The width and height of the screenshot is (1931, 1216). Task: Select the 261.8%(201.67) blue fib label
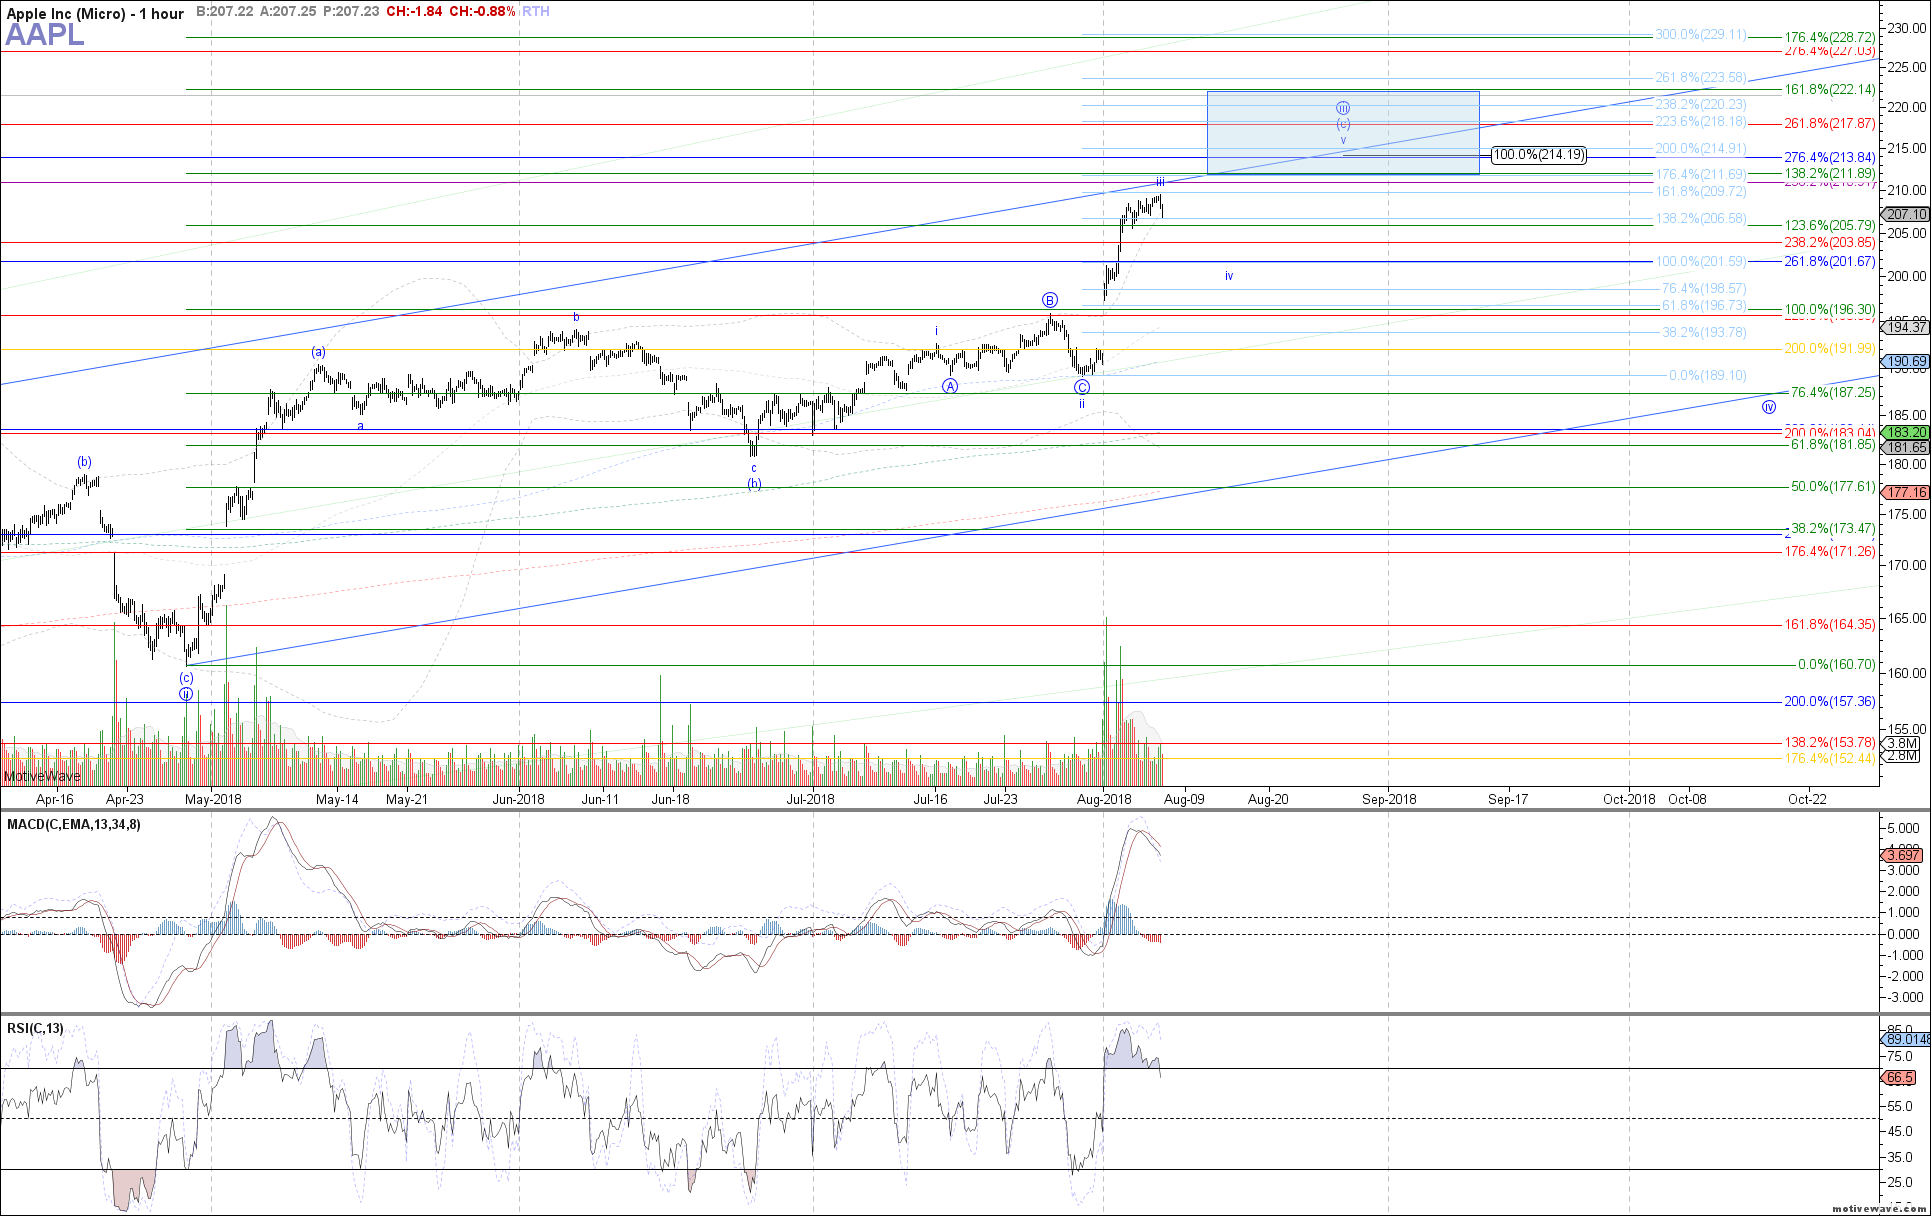(x=1830, y=262)
